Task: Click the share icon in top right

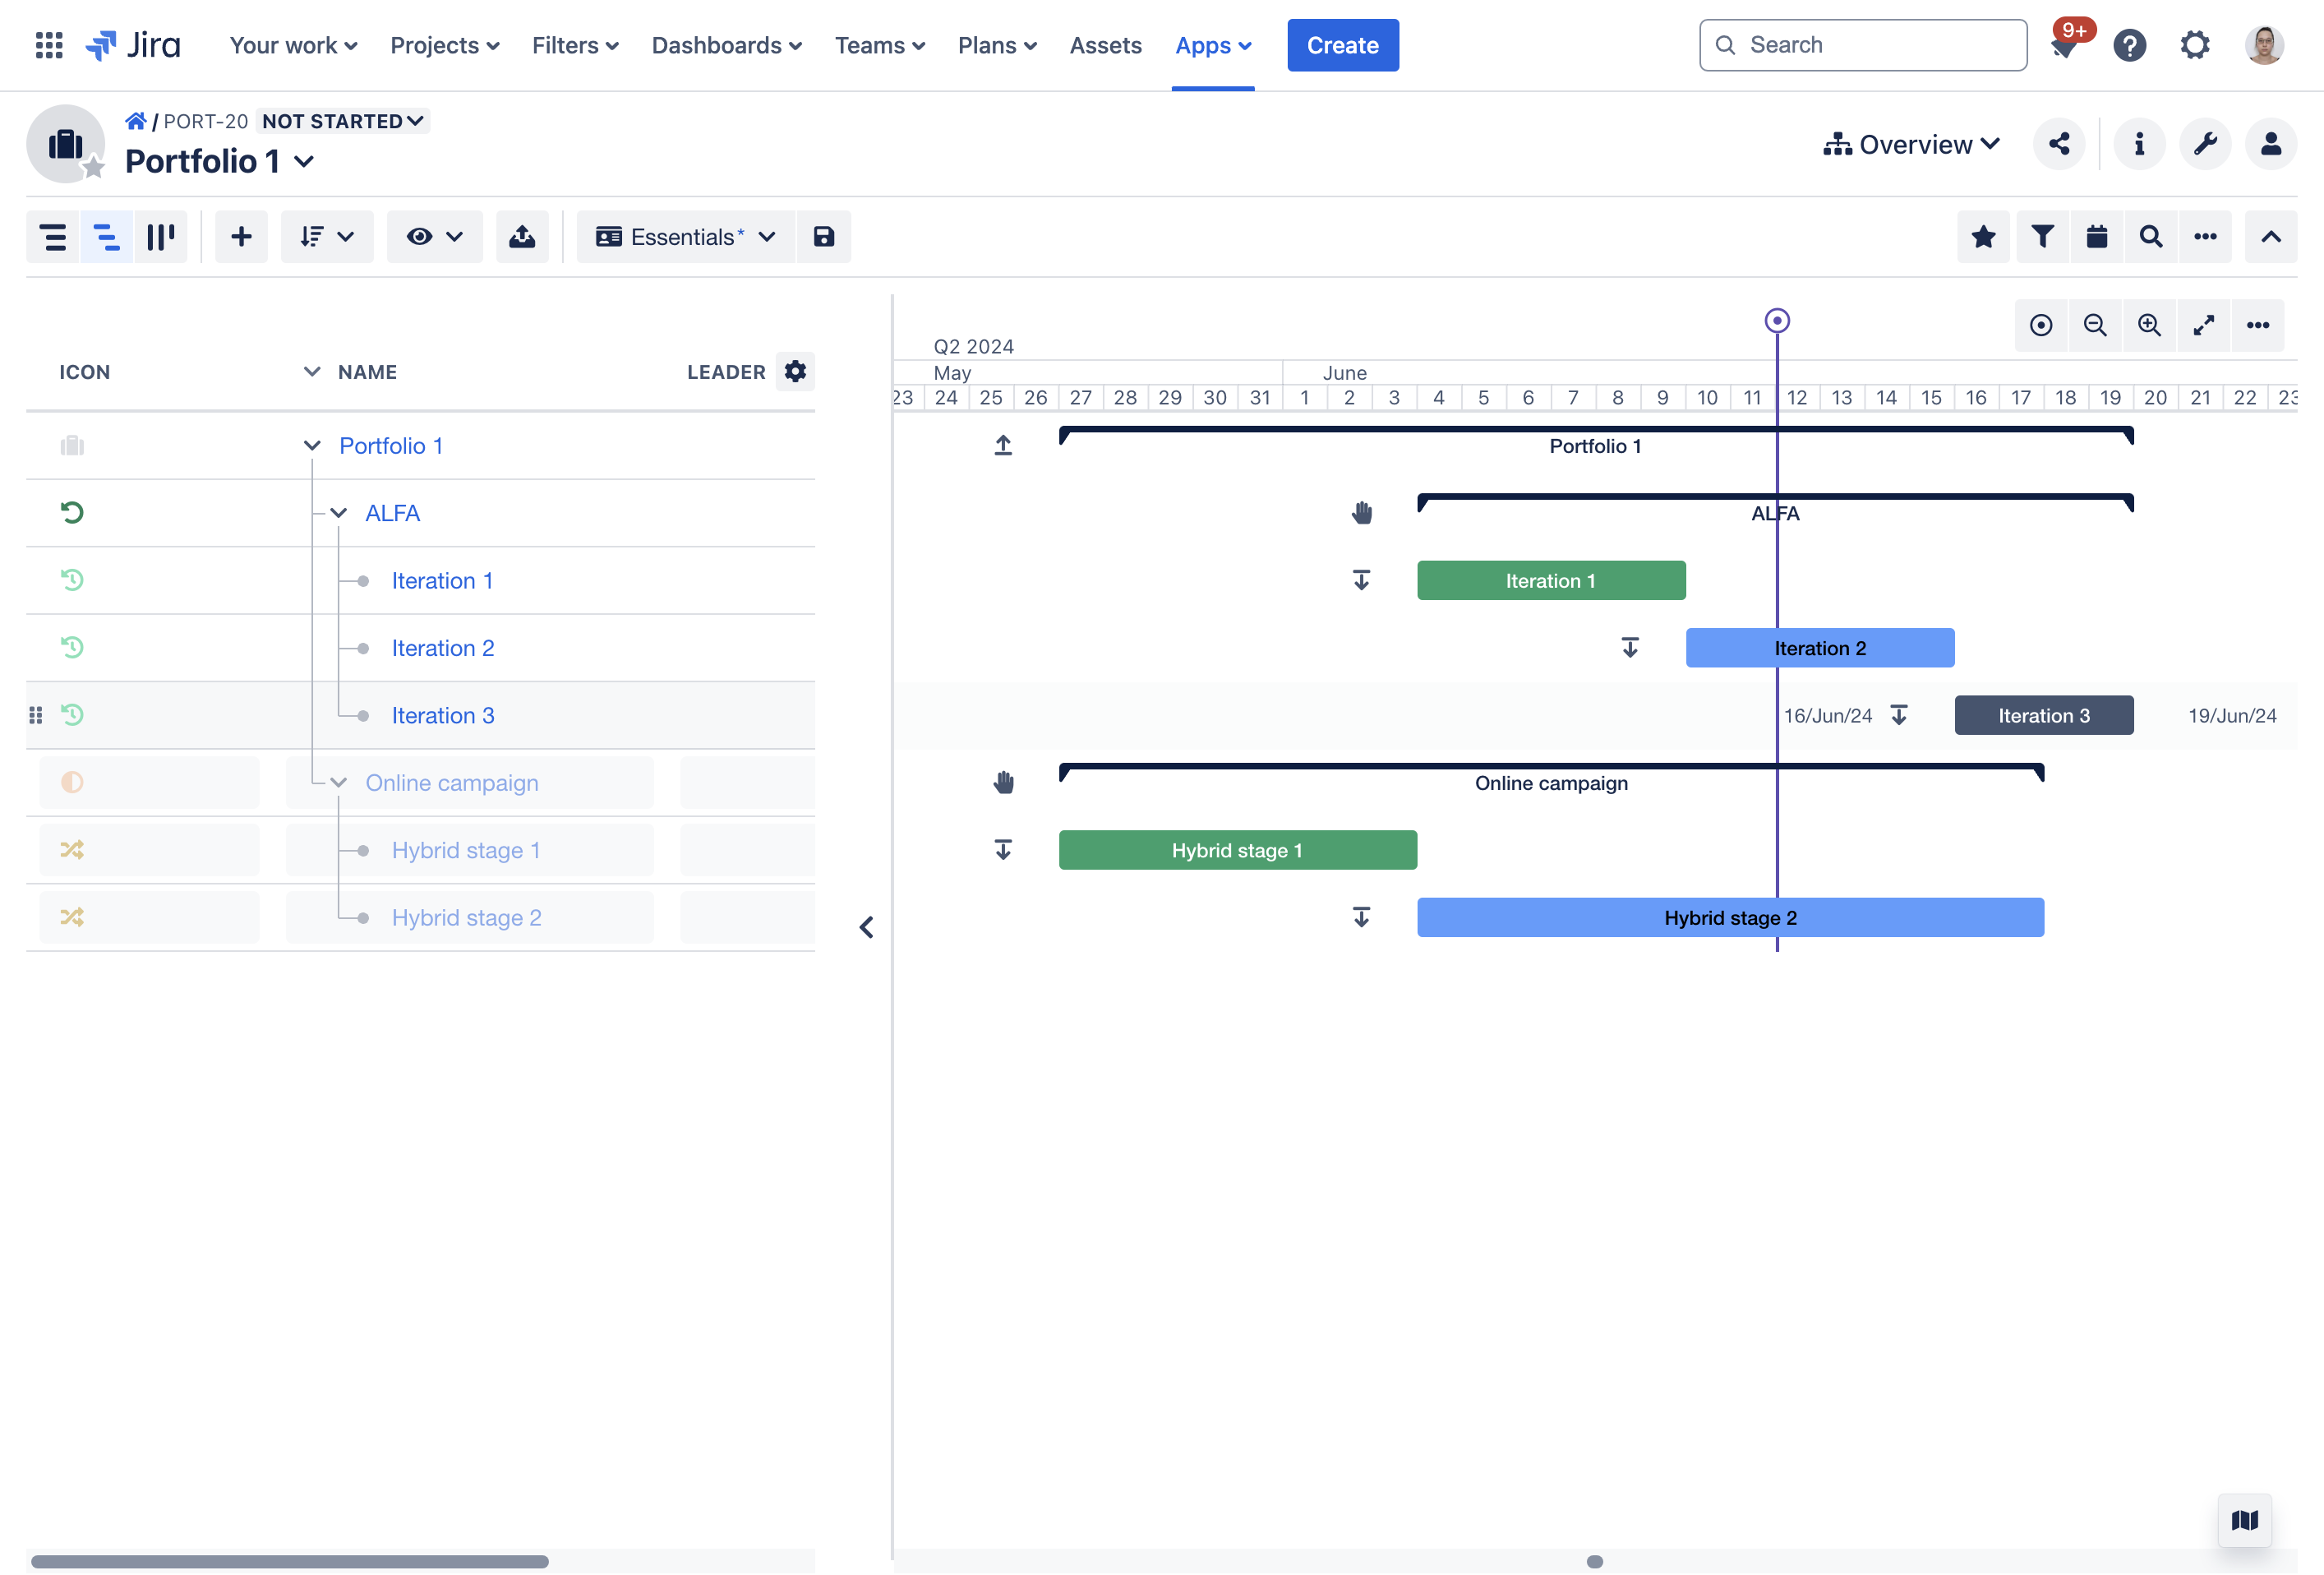Action: 2059,144
